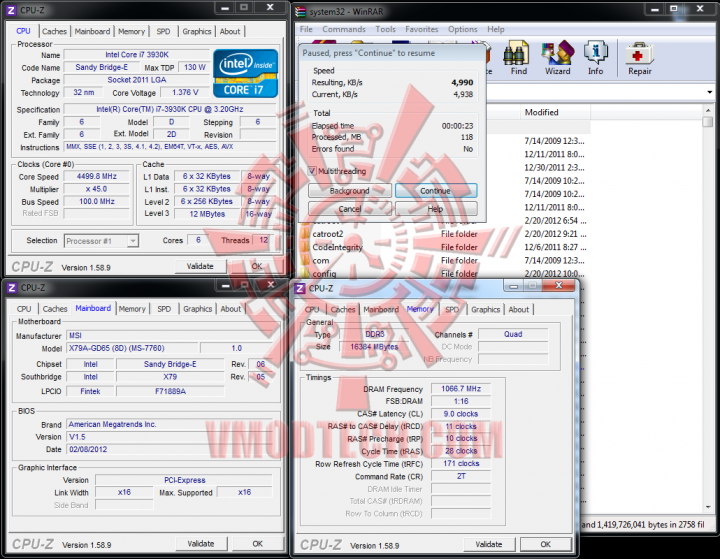720x559 pixels.
Task: Click OK in top CPU-Z CPU window
Action: (x=257, y=266)
